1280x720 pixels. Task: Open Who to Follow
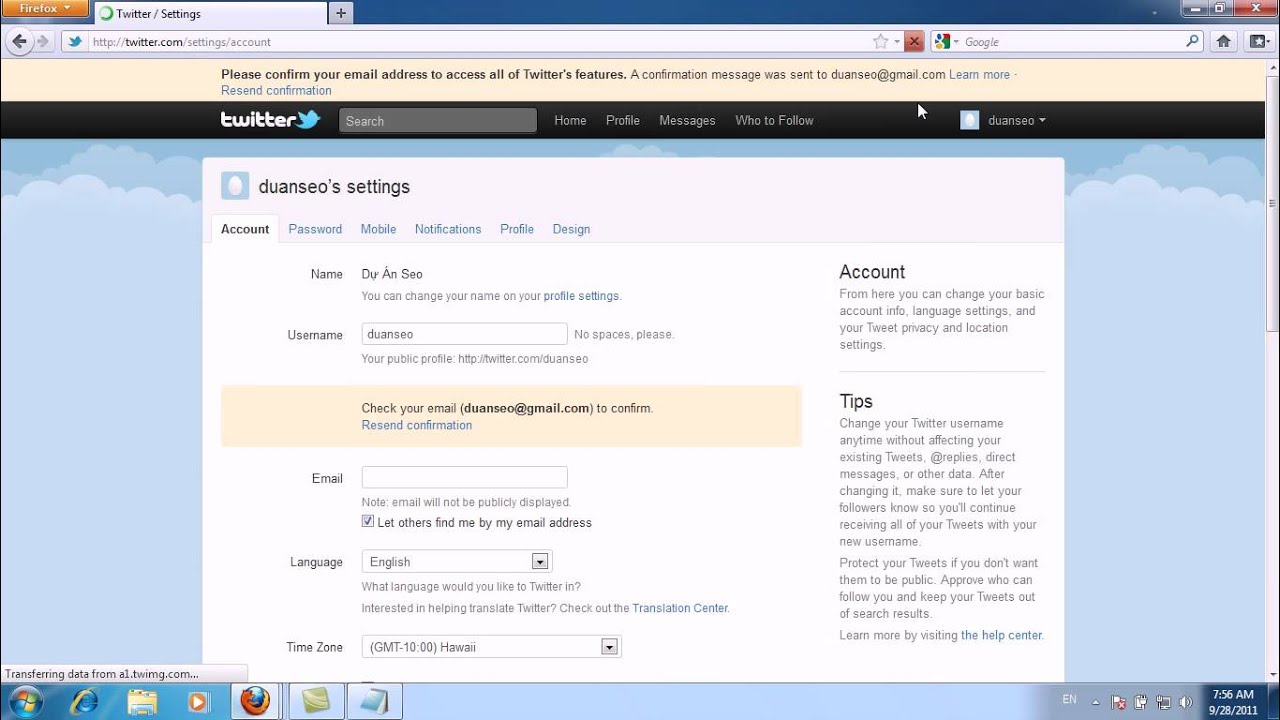(x=774, y=120)
